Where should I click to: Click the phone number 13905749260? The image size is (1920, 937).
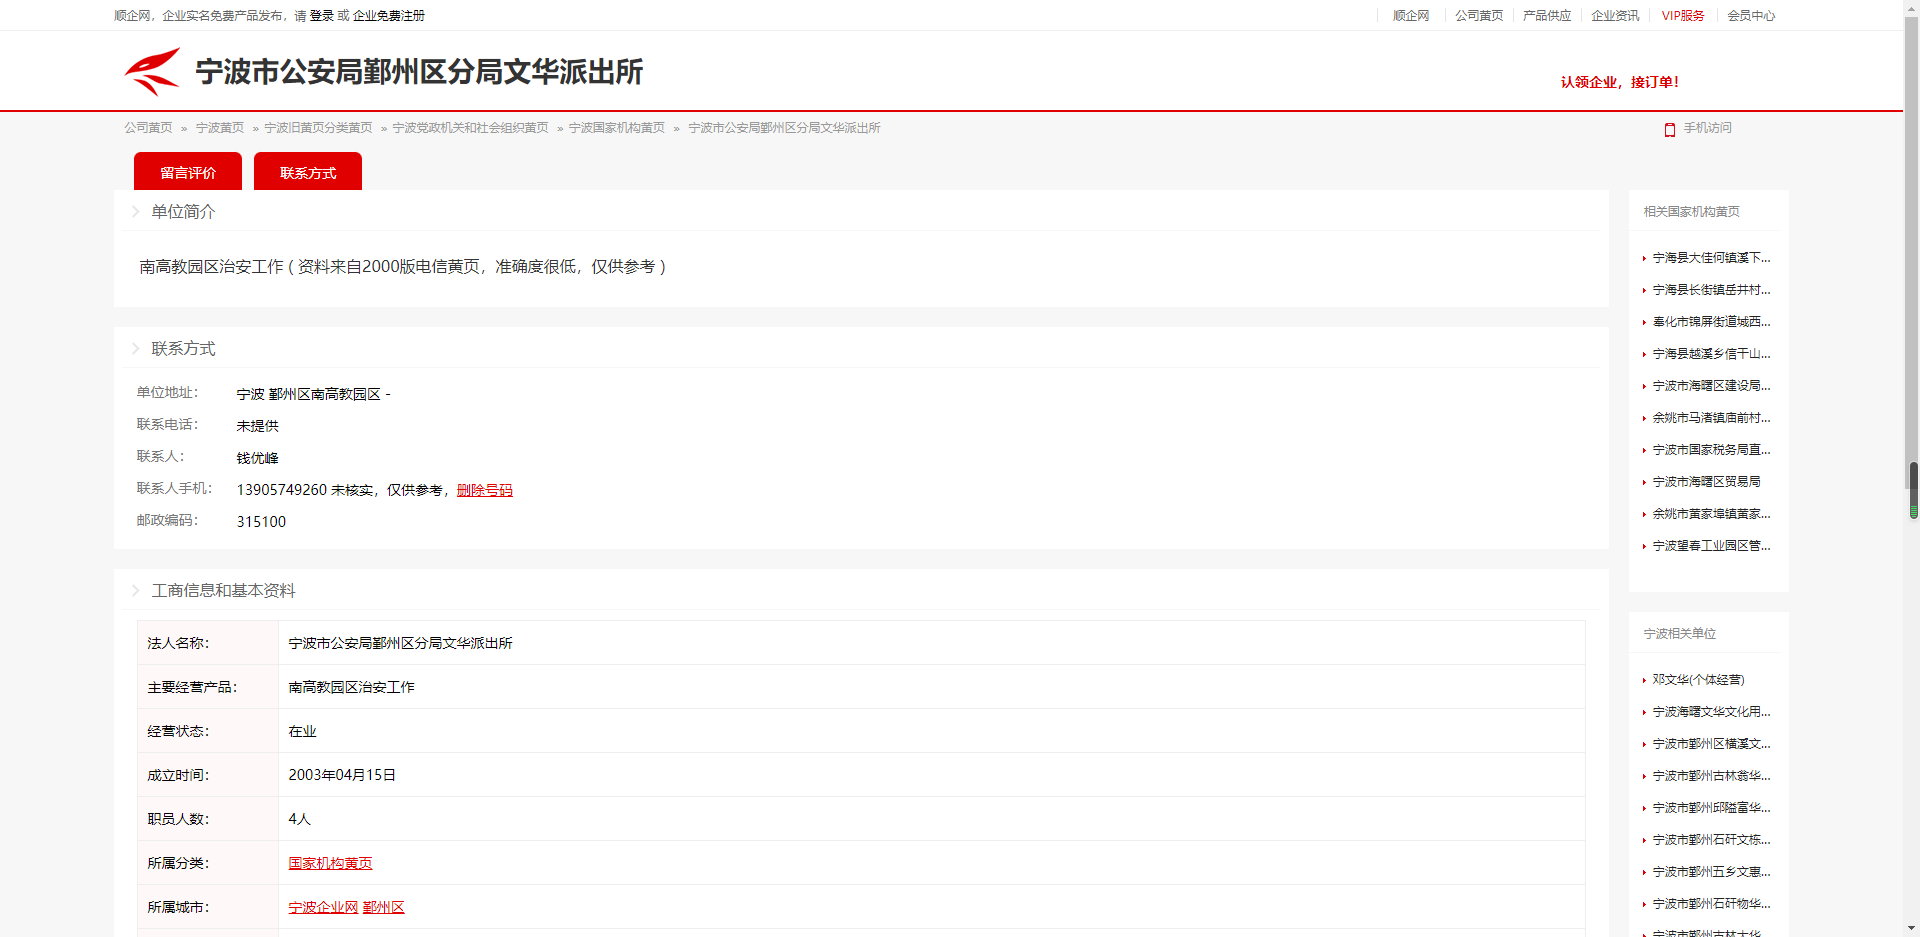click(x=282, y=490)
